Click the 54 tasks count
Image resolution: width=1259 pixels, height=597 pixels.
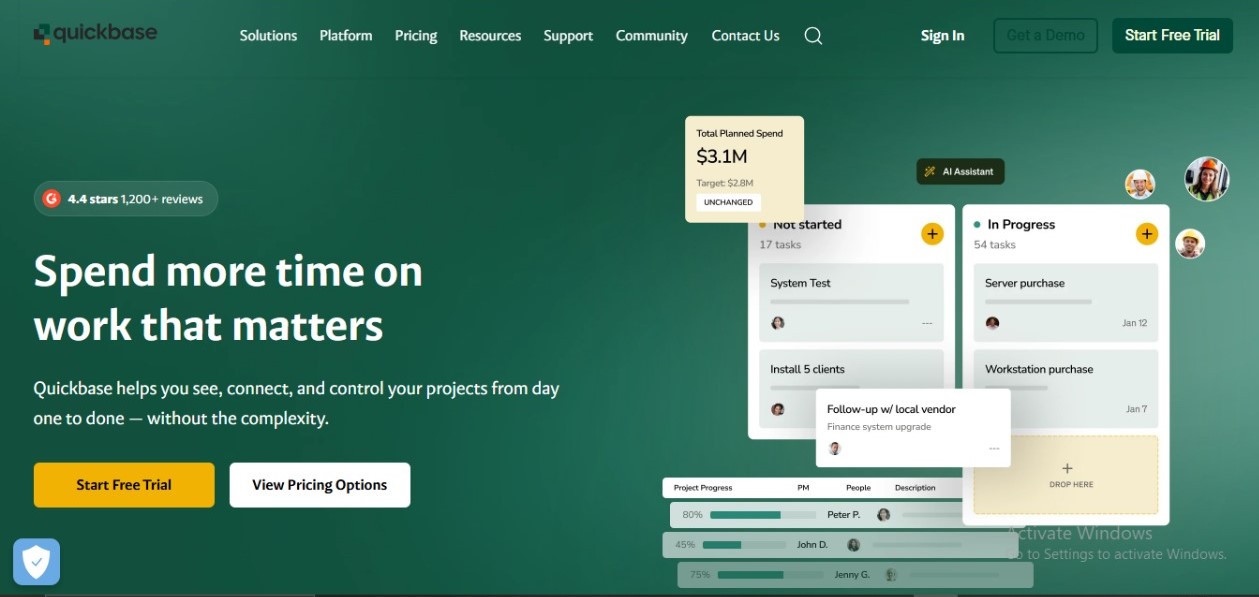[x=995, y=245]
